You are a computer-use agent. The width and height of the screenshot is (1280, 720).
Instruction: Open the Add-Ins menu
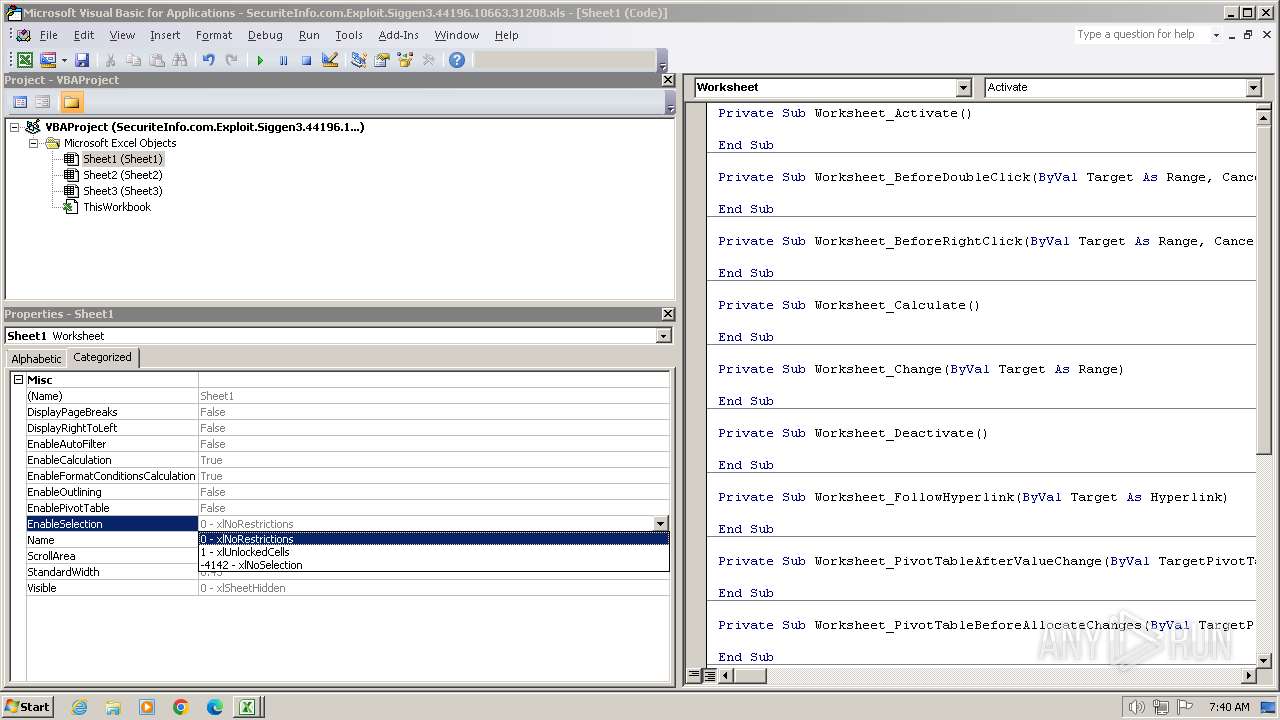398,35
